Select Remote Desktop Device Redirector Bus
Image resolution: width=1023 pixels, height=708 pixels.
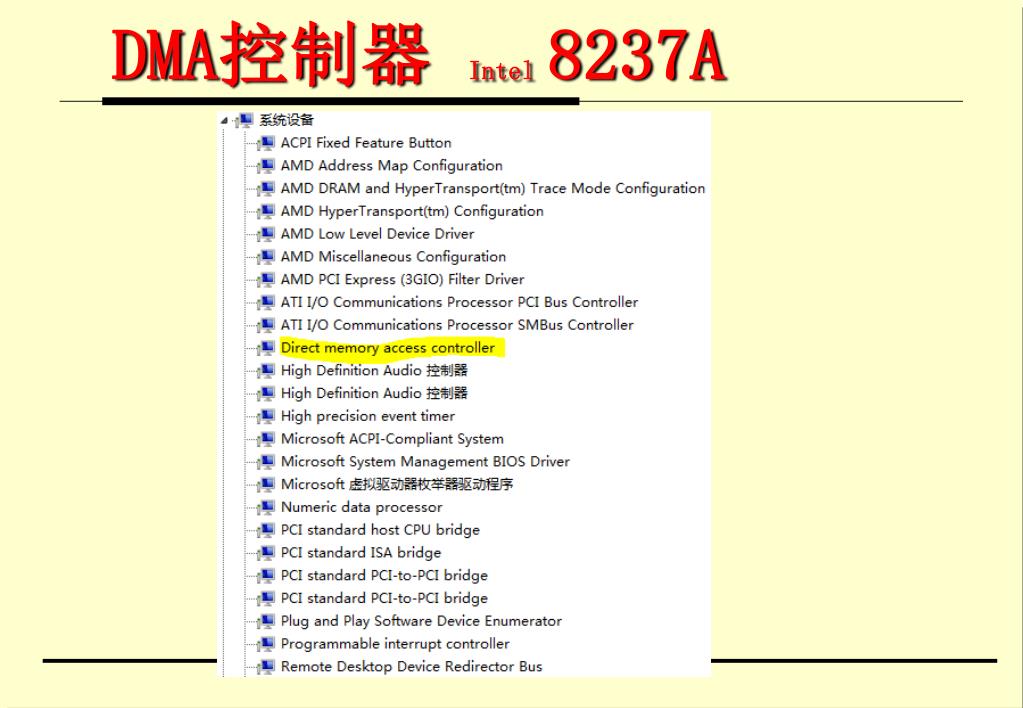click(412, 666)
